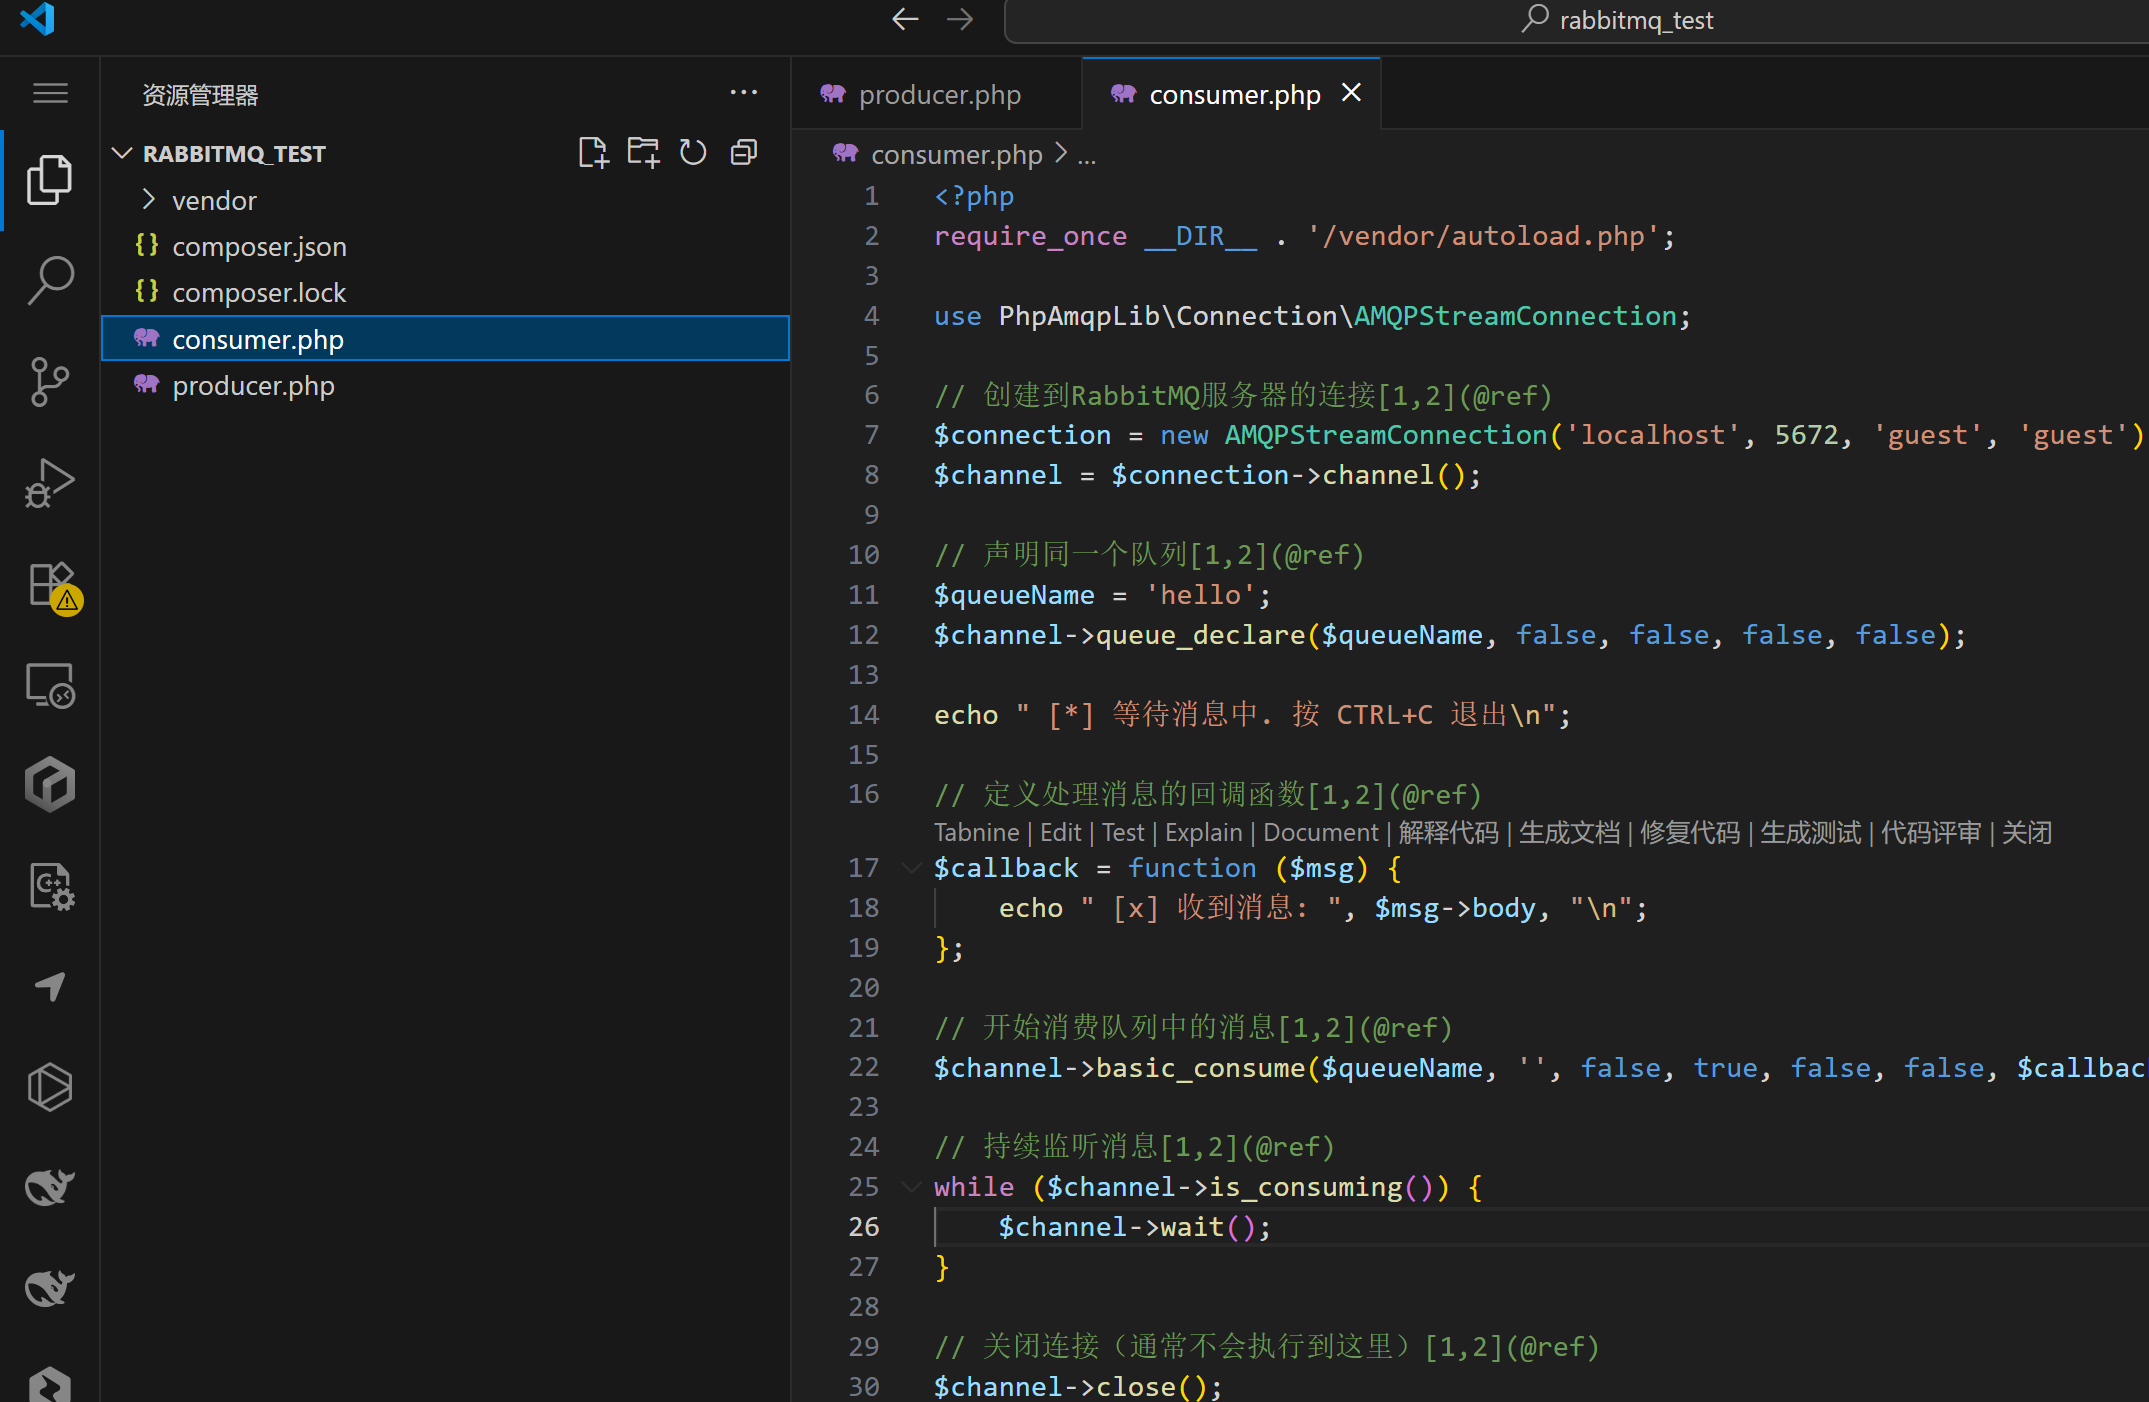Click the breadcrumb ellipsis symbol
The width and height of the screenshot is (2149, 1402).
point(1087,155)
